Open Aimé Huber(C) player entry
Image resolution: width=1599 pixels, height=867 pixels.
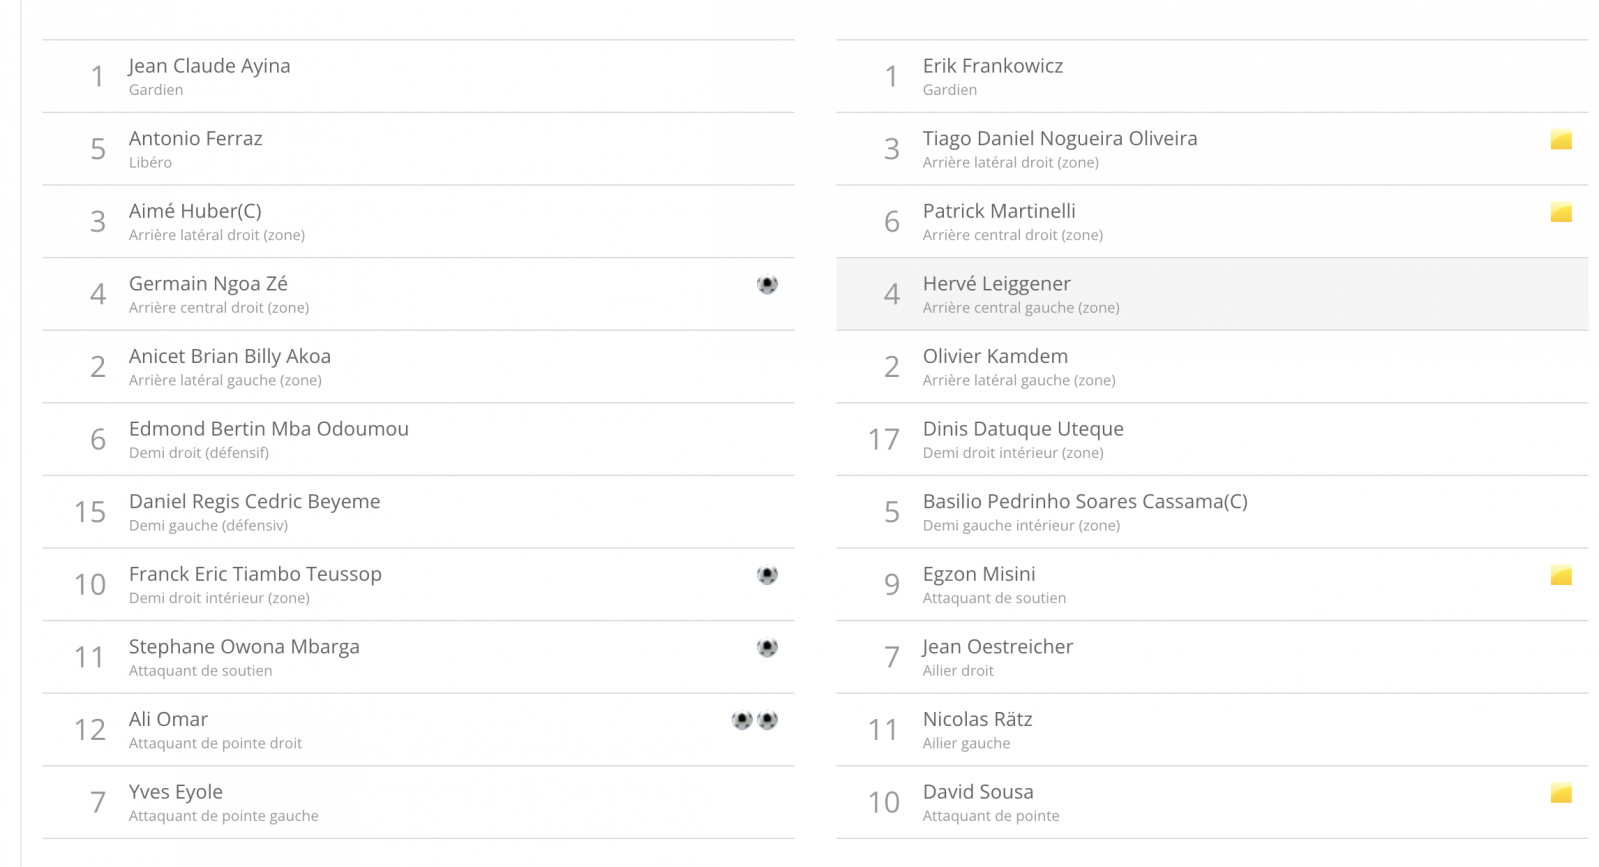pos(418,221)
